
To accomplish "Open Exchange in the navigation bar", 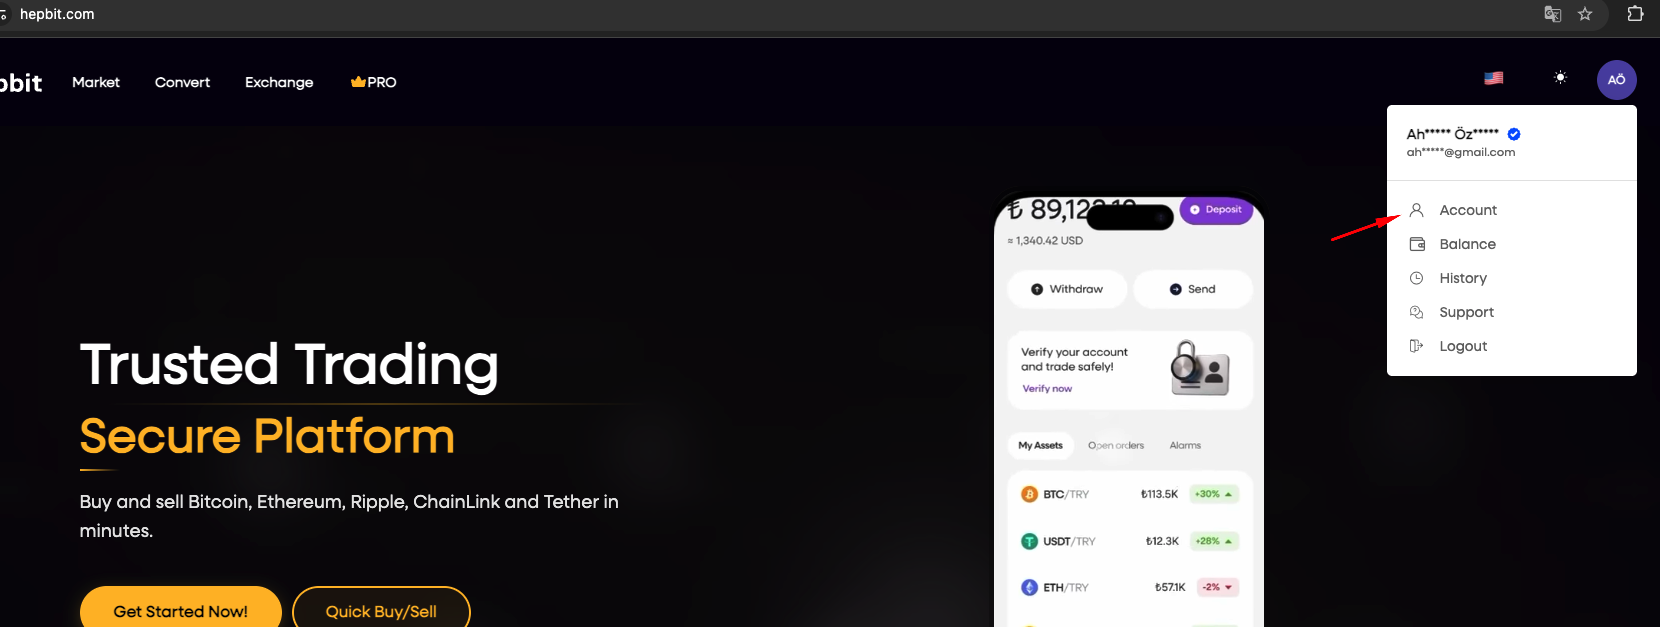I will tap(279, 82).
